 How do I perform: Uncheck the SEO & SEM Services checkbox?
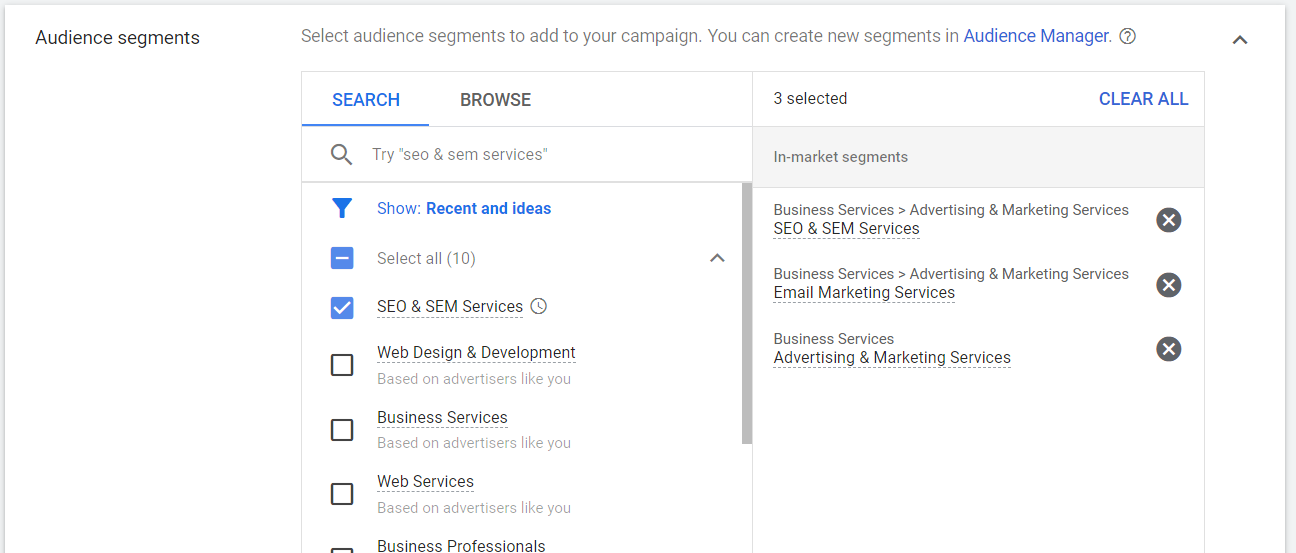tap(342, 308)
